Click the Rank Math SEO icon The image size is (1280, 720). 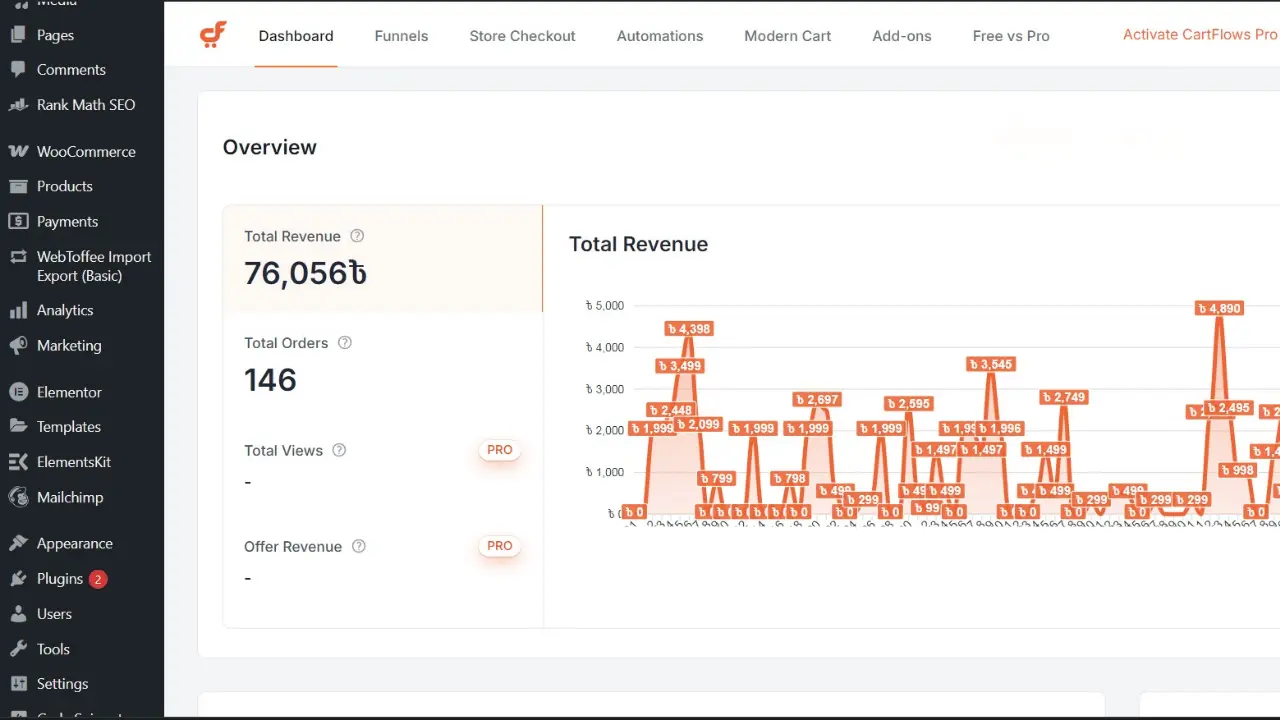coord(18,105)
